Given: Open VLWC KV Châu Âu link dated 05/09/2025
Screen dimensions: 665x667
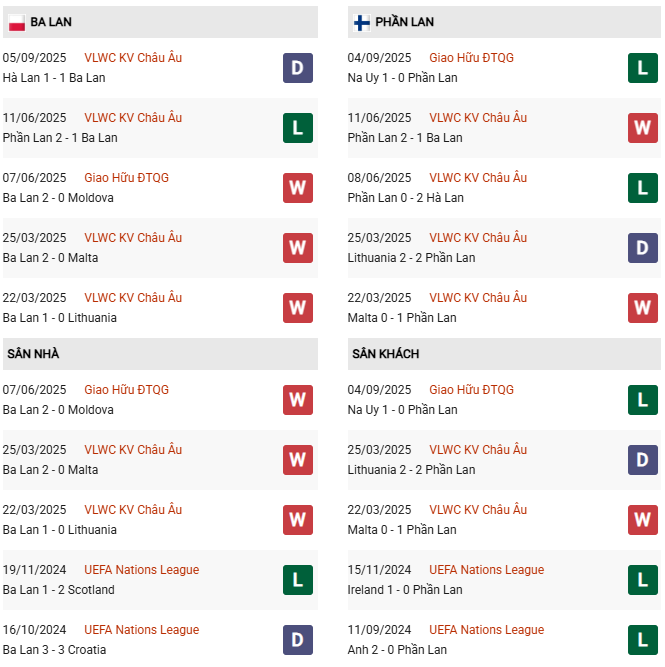Looking at the screenshot, I should [x=133, y=57].
